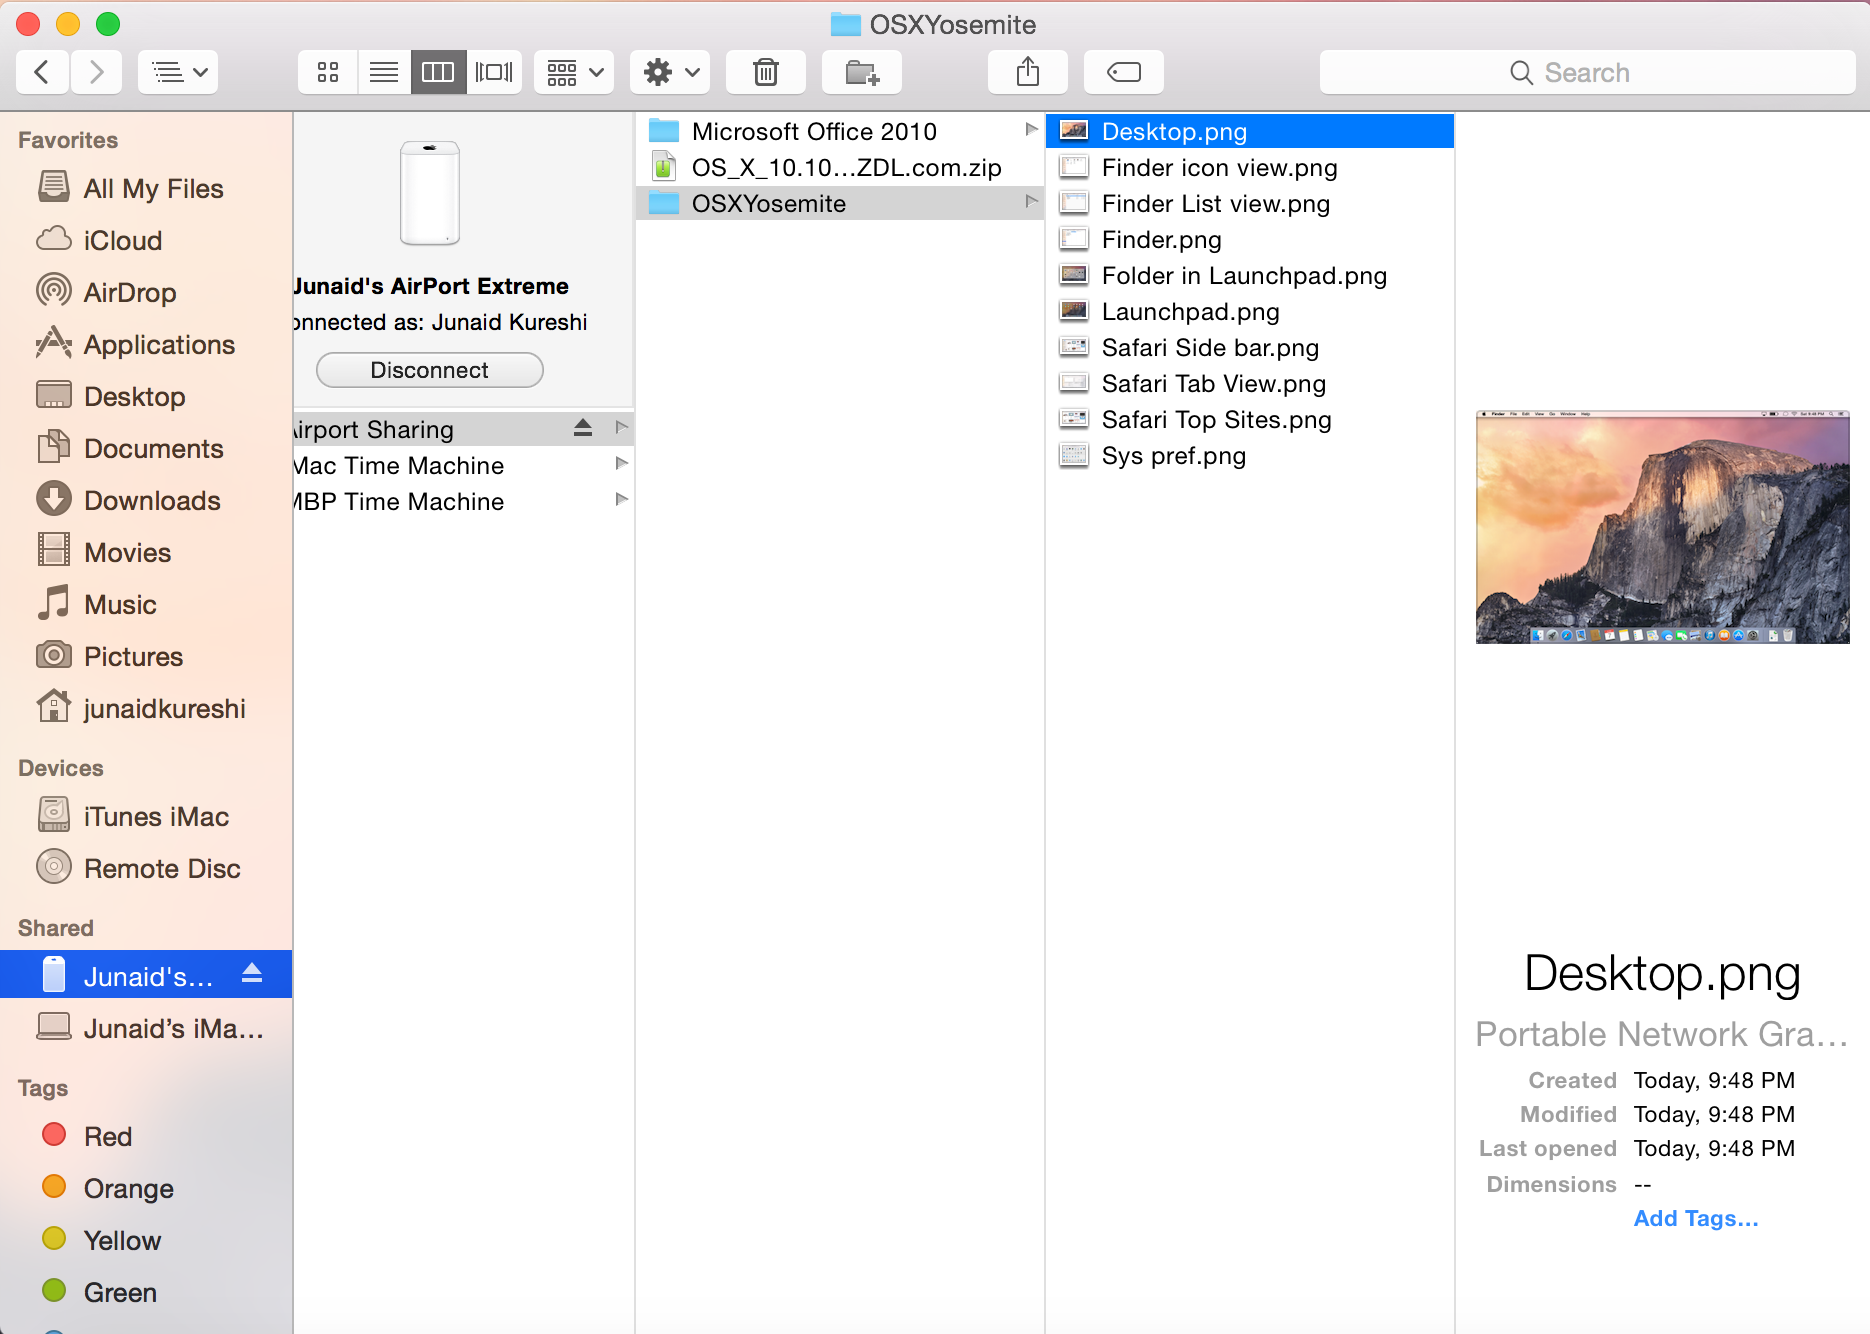Open junaidkureshi home folder
Viewport: 1870px width, 1334px height.
coord(146,708)
